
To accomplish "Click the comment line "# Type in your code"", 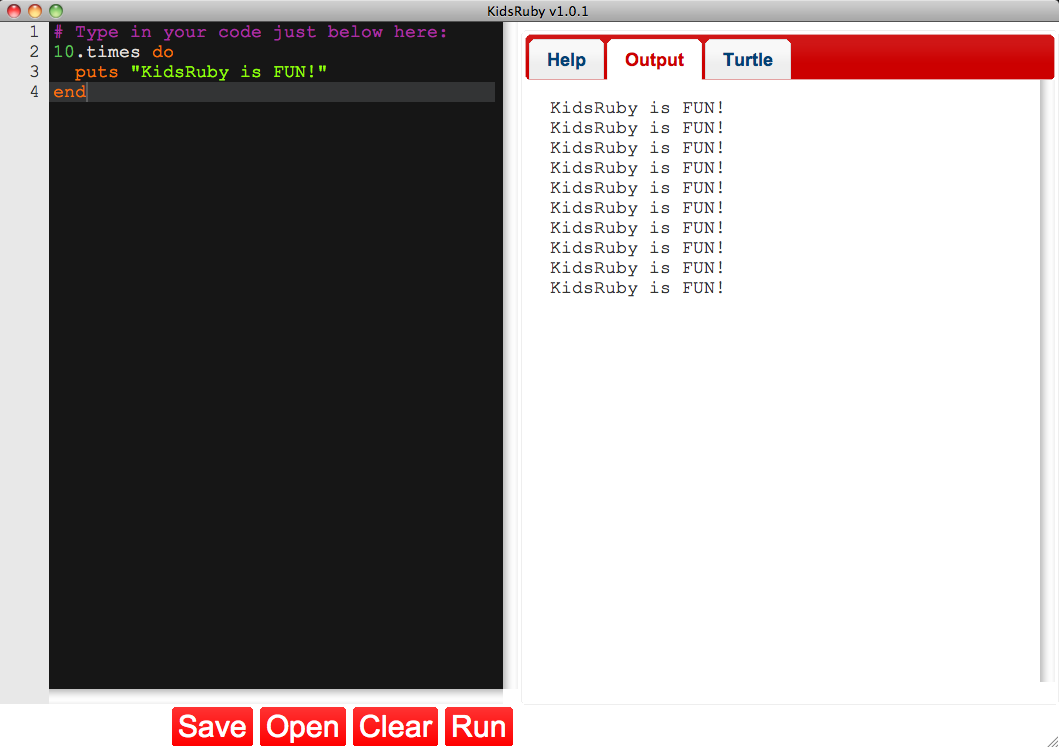I will [250, 32].
